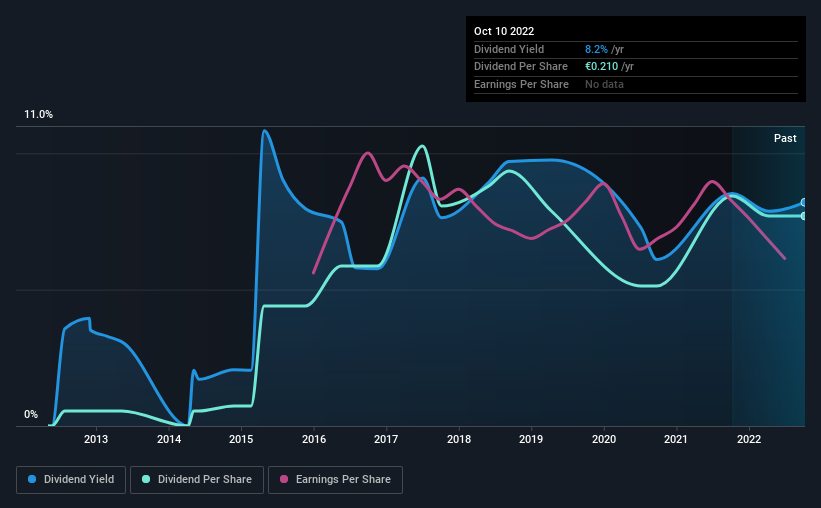The width and height of the screenshot is (821, 508).
Task: Toggle the Dividend Yield legend button
Action: [71, 480]
